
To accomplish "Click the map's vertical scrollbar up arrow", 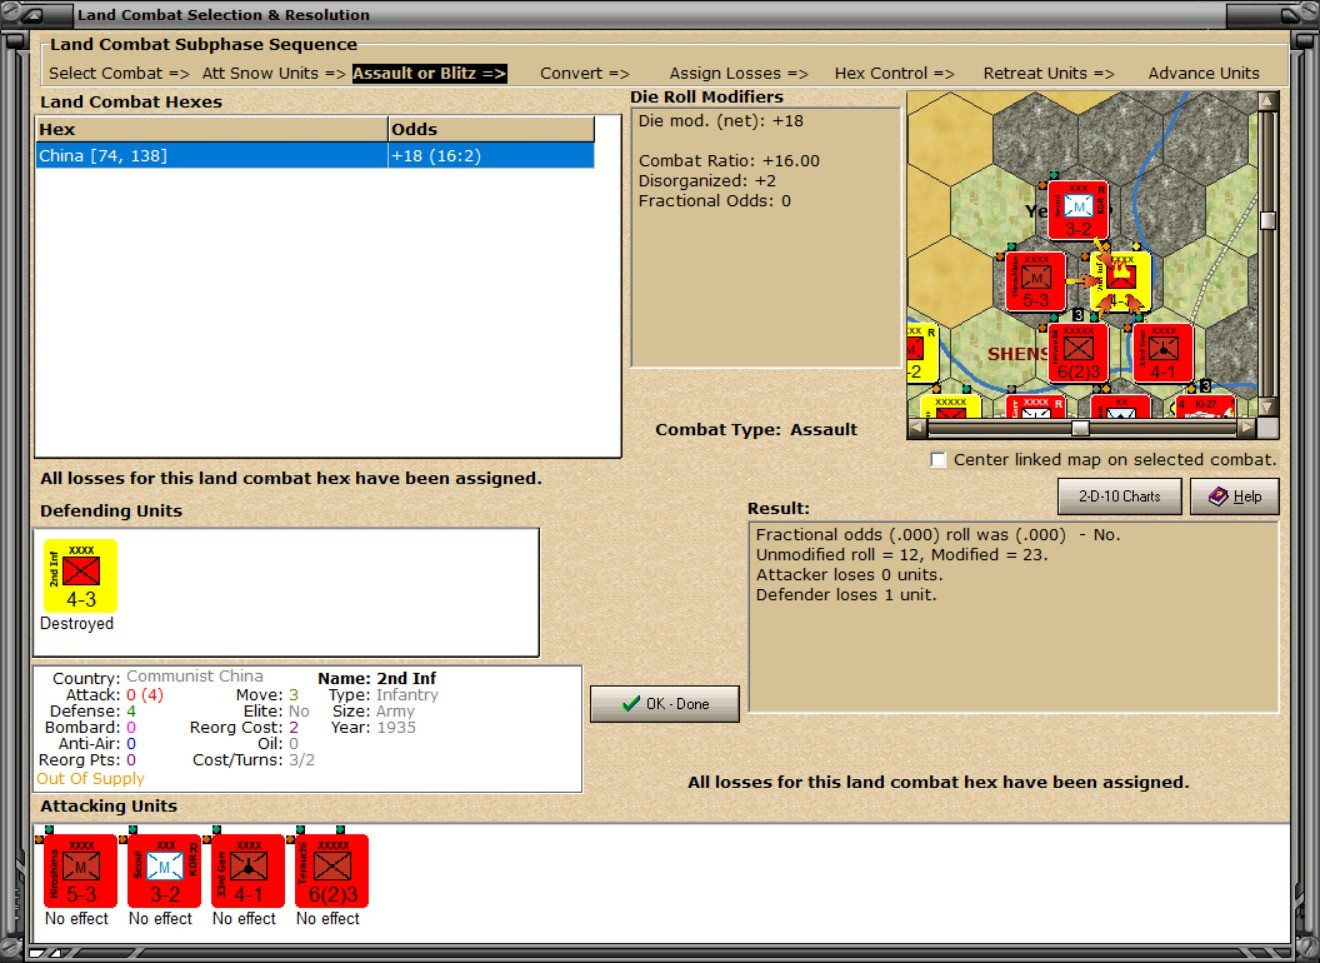I will pos(1268,101).
